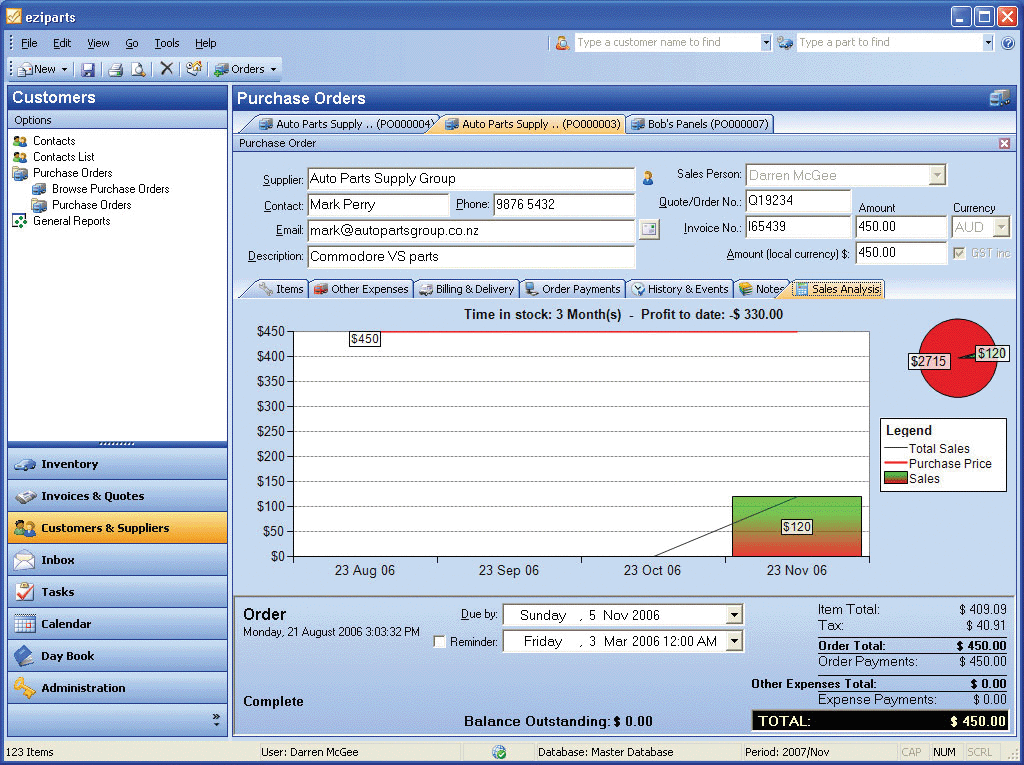Click the status bar globe connection icon

point(499,752)
